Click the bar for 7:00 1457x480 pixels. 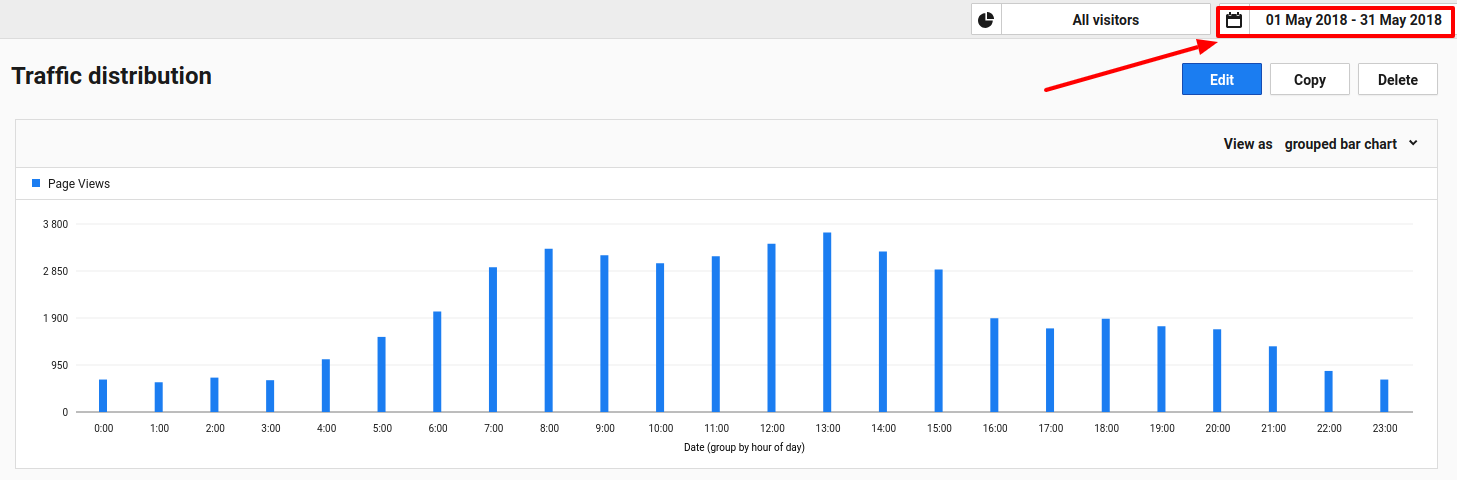[493, 340]
